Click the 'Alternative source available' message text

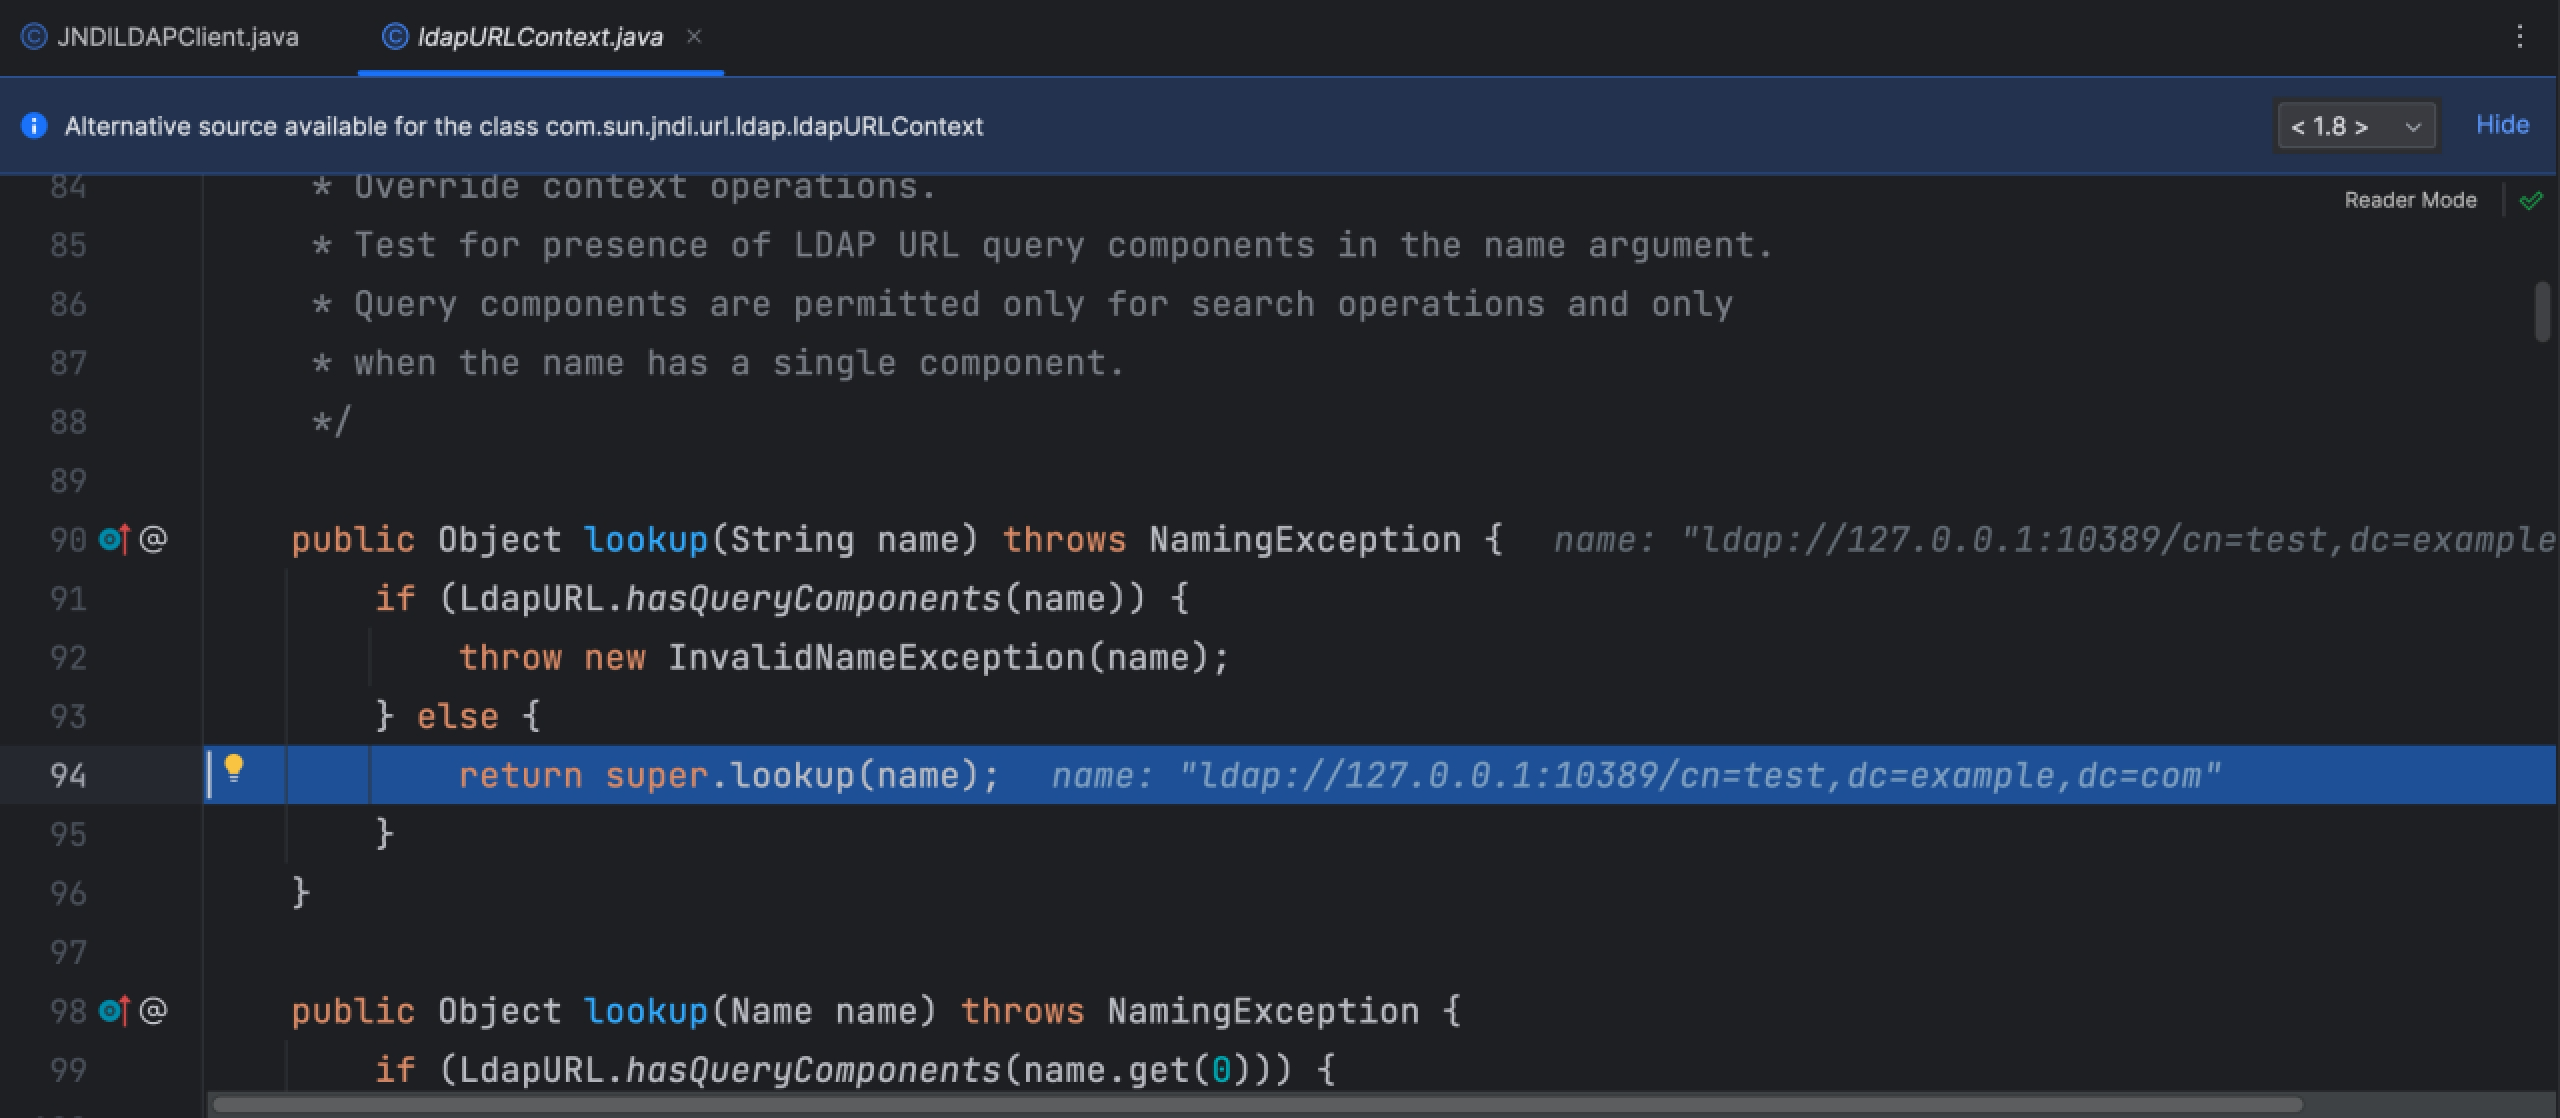524,126
